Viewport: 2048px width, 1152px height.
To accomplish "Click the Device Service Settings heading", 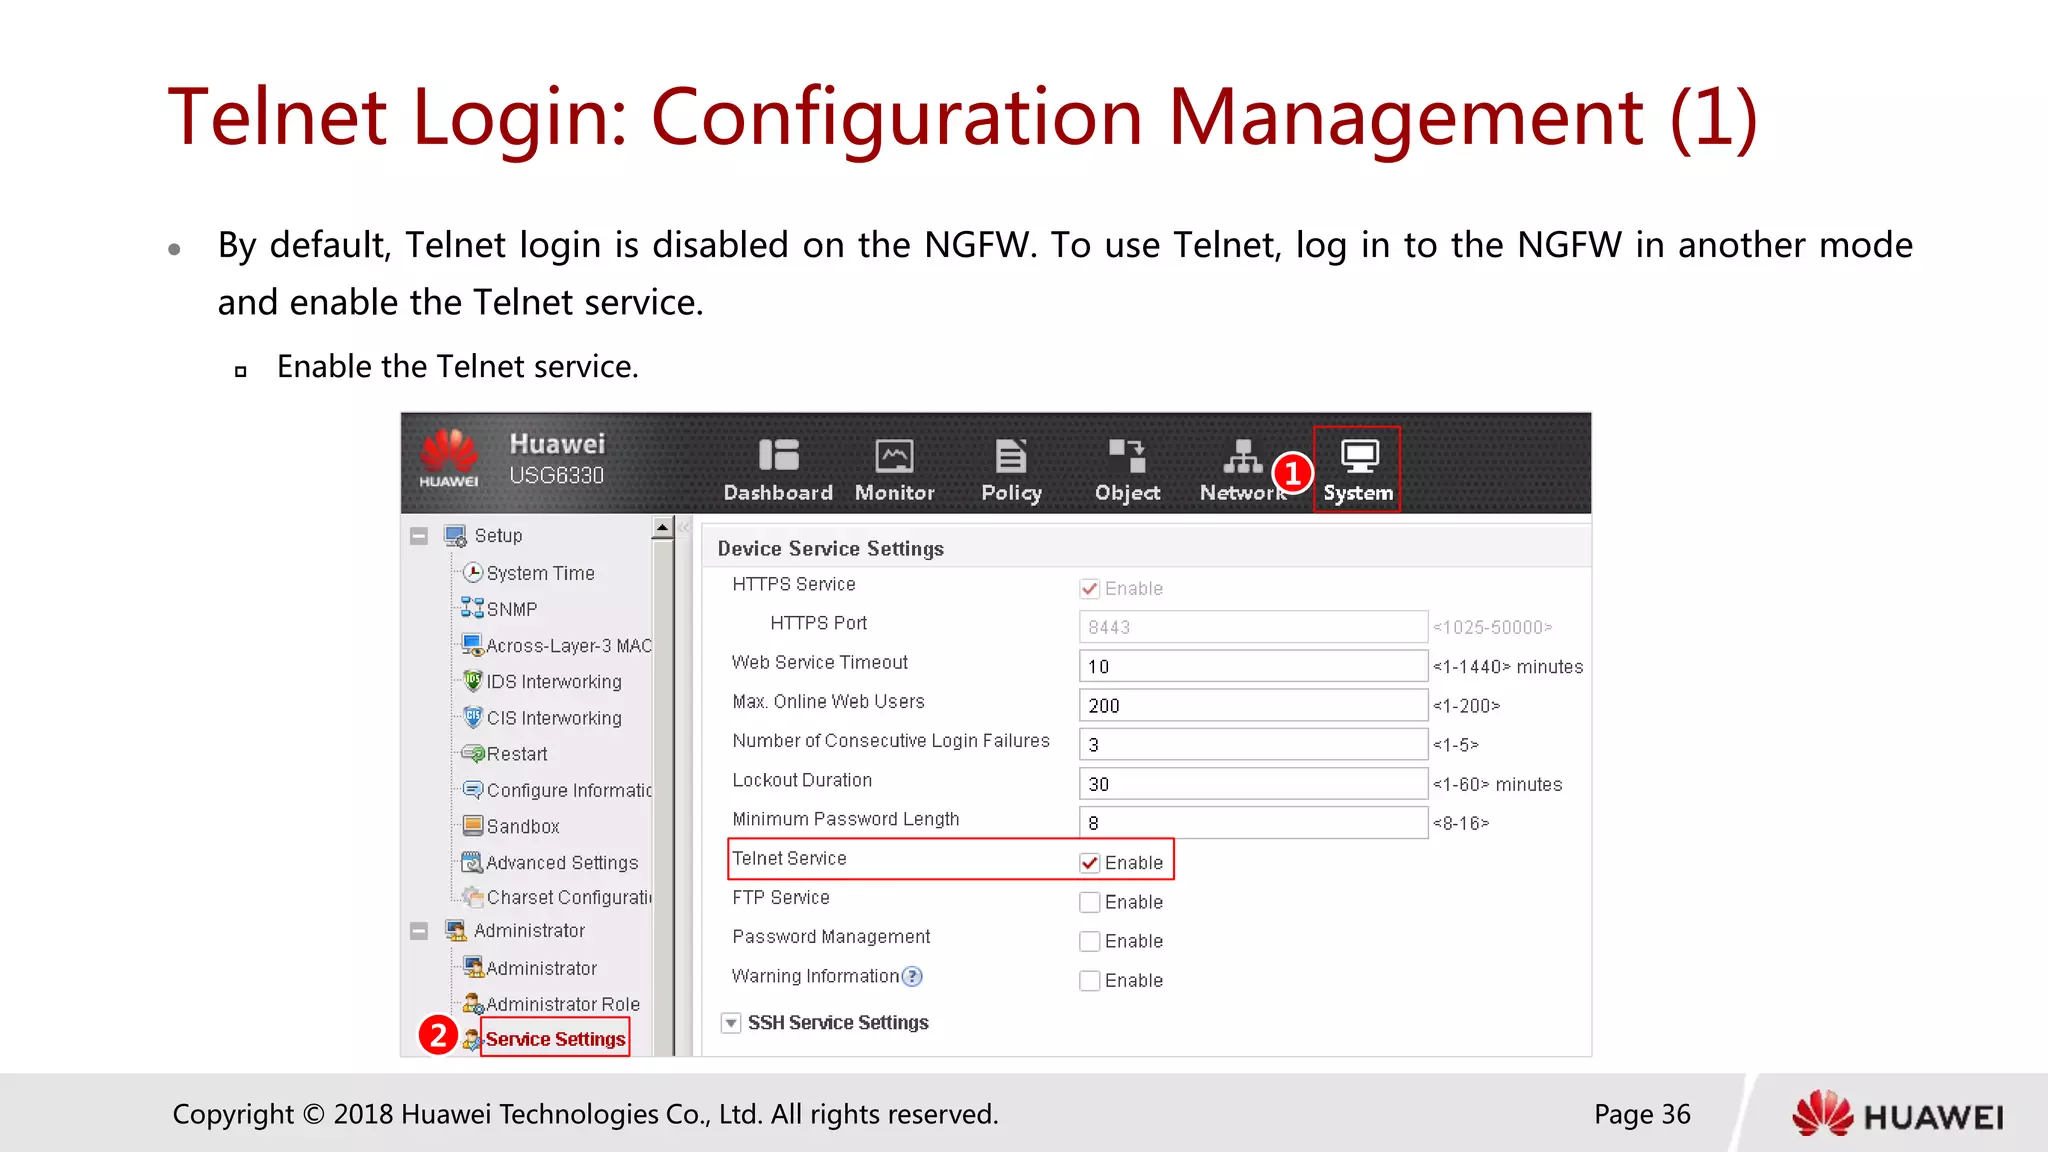I will [x=830, y=548].
